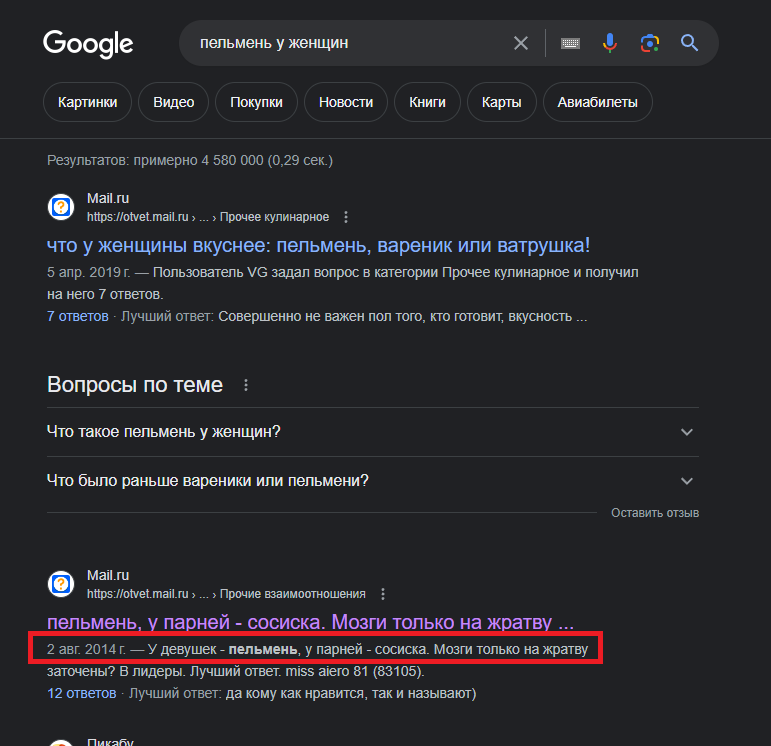Image resolution: width=771 pixels, height=746 pixels.
Task: Expand question Что было раньше вареники или пельмени?
Action: click(x=373, y=480)
